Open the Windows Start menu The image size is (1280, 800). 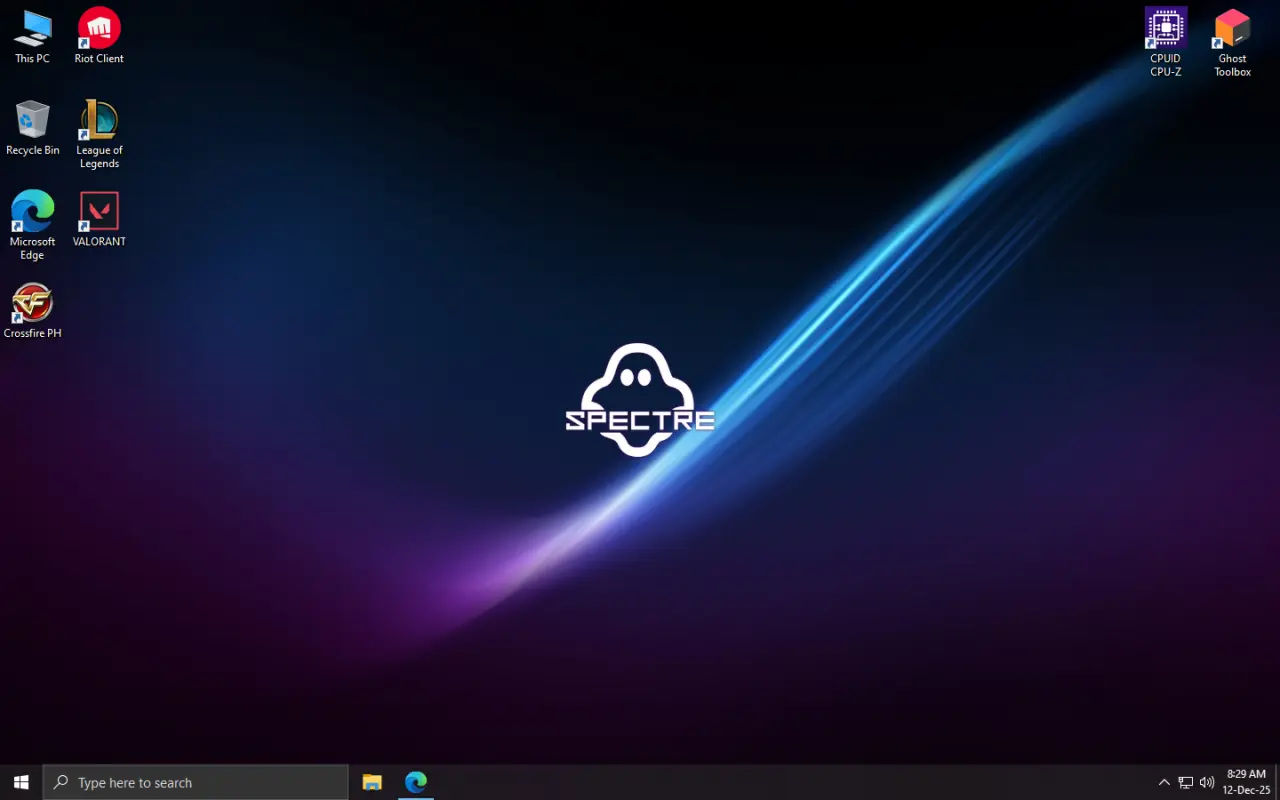point(21,782)
